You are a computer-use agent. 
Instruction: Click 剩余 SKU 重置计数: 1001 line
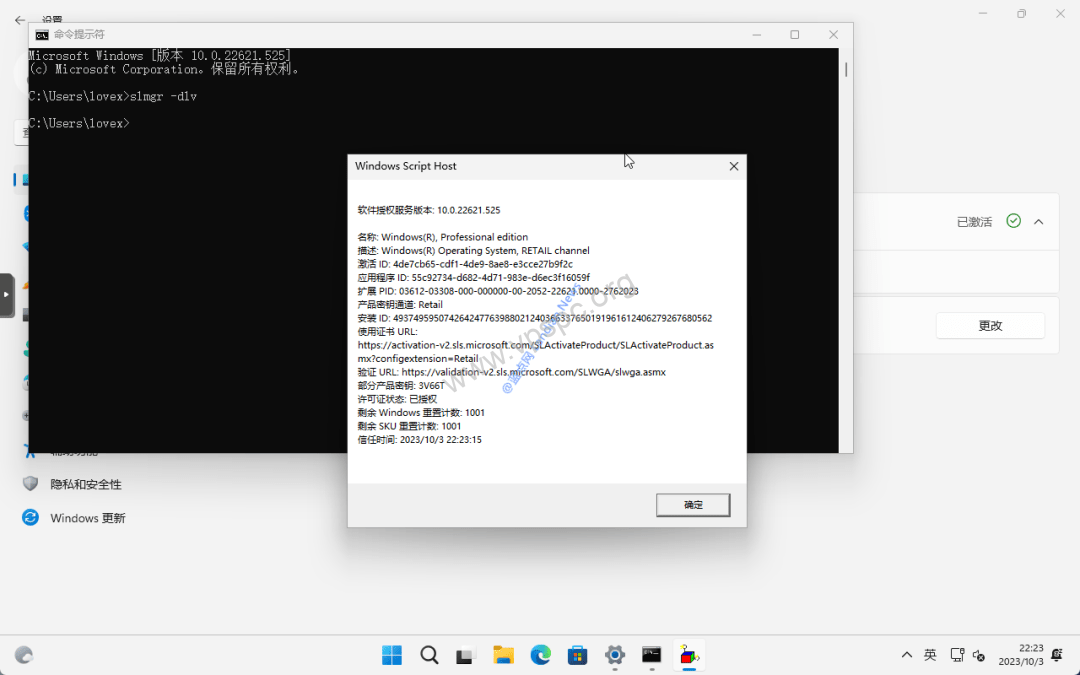point(409,426)
